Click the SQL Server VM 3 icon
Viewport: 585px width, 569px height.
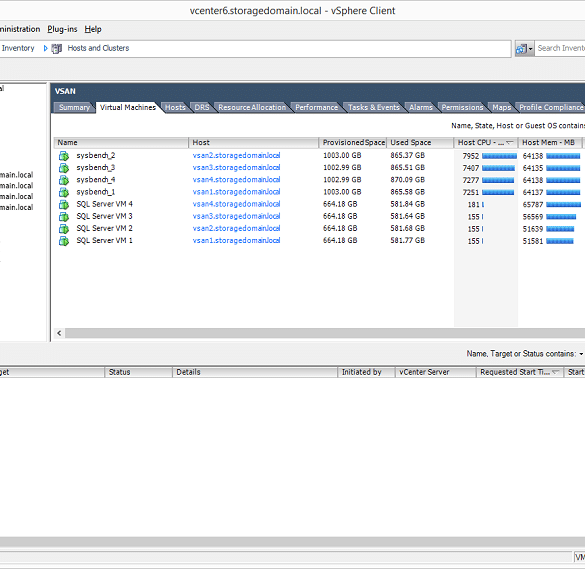coord(64,216)
